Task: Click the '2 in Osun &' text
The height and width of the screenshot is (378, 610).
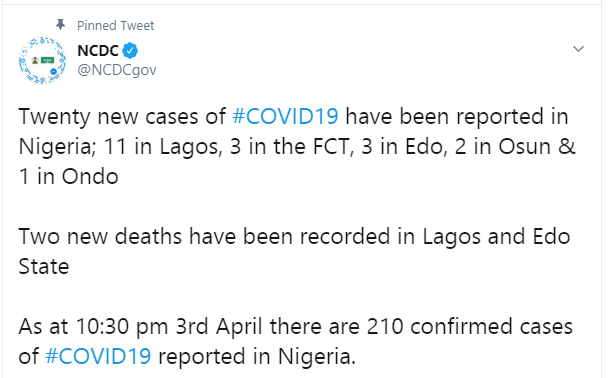Action: point(515,147)
